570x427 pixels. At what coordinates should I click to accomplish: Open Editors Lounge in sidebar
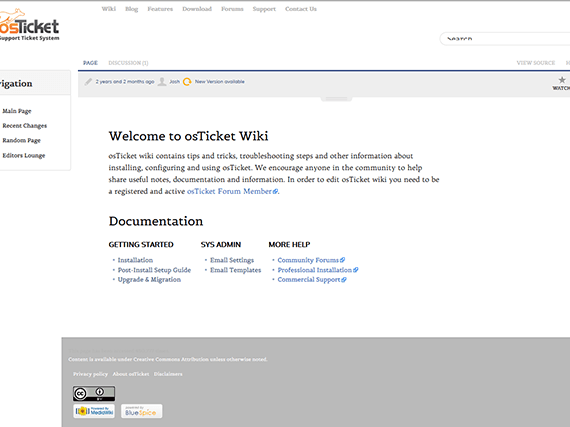(24, 155)
